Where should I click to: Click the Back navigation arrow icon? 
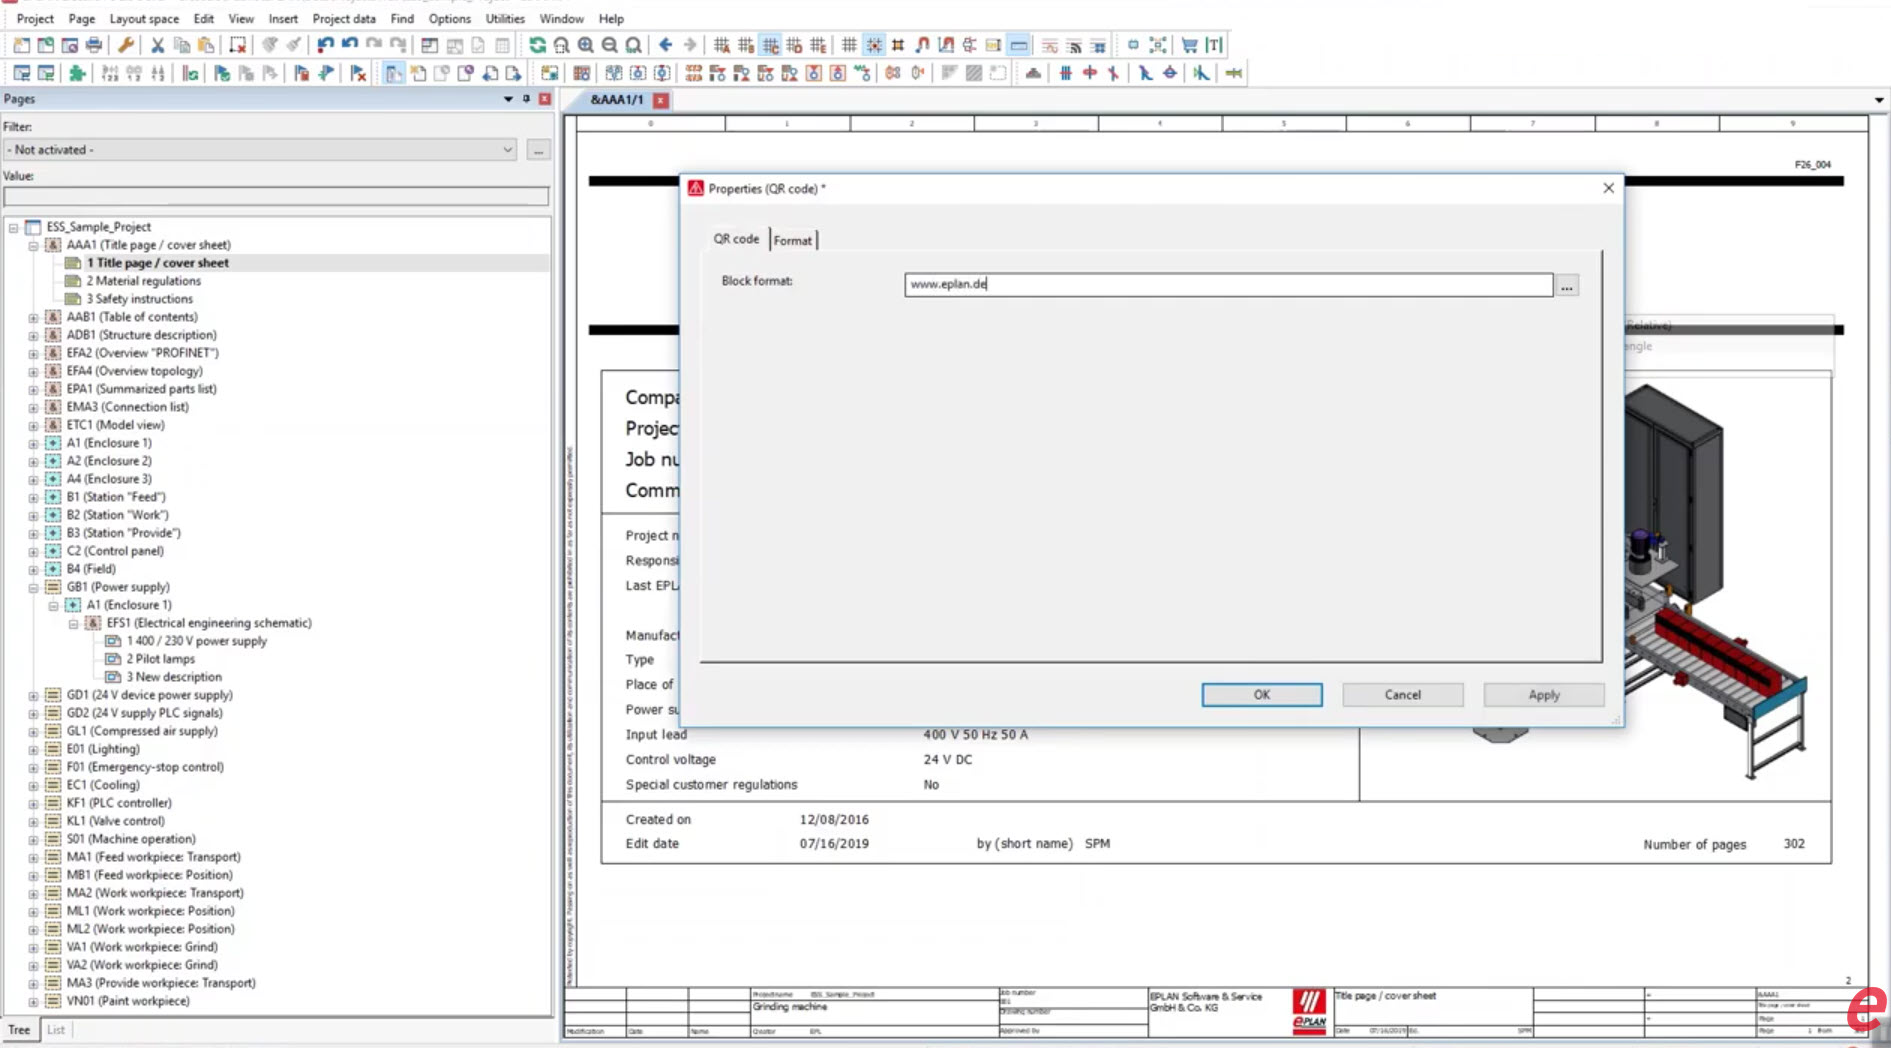pos(666,45)
